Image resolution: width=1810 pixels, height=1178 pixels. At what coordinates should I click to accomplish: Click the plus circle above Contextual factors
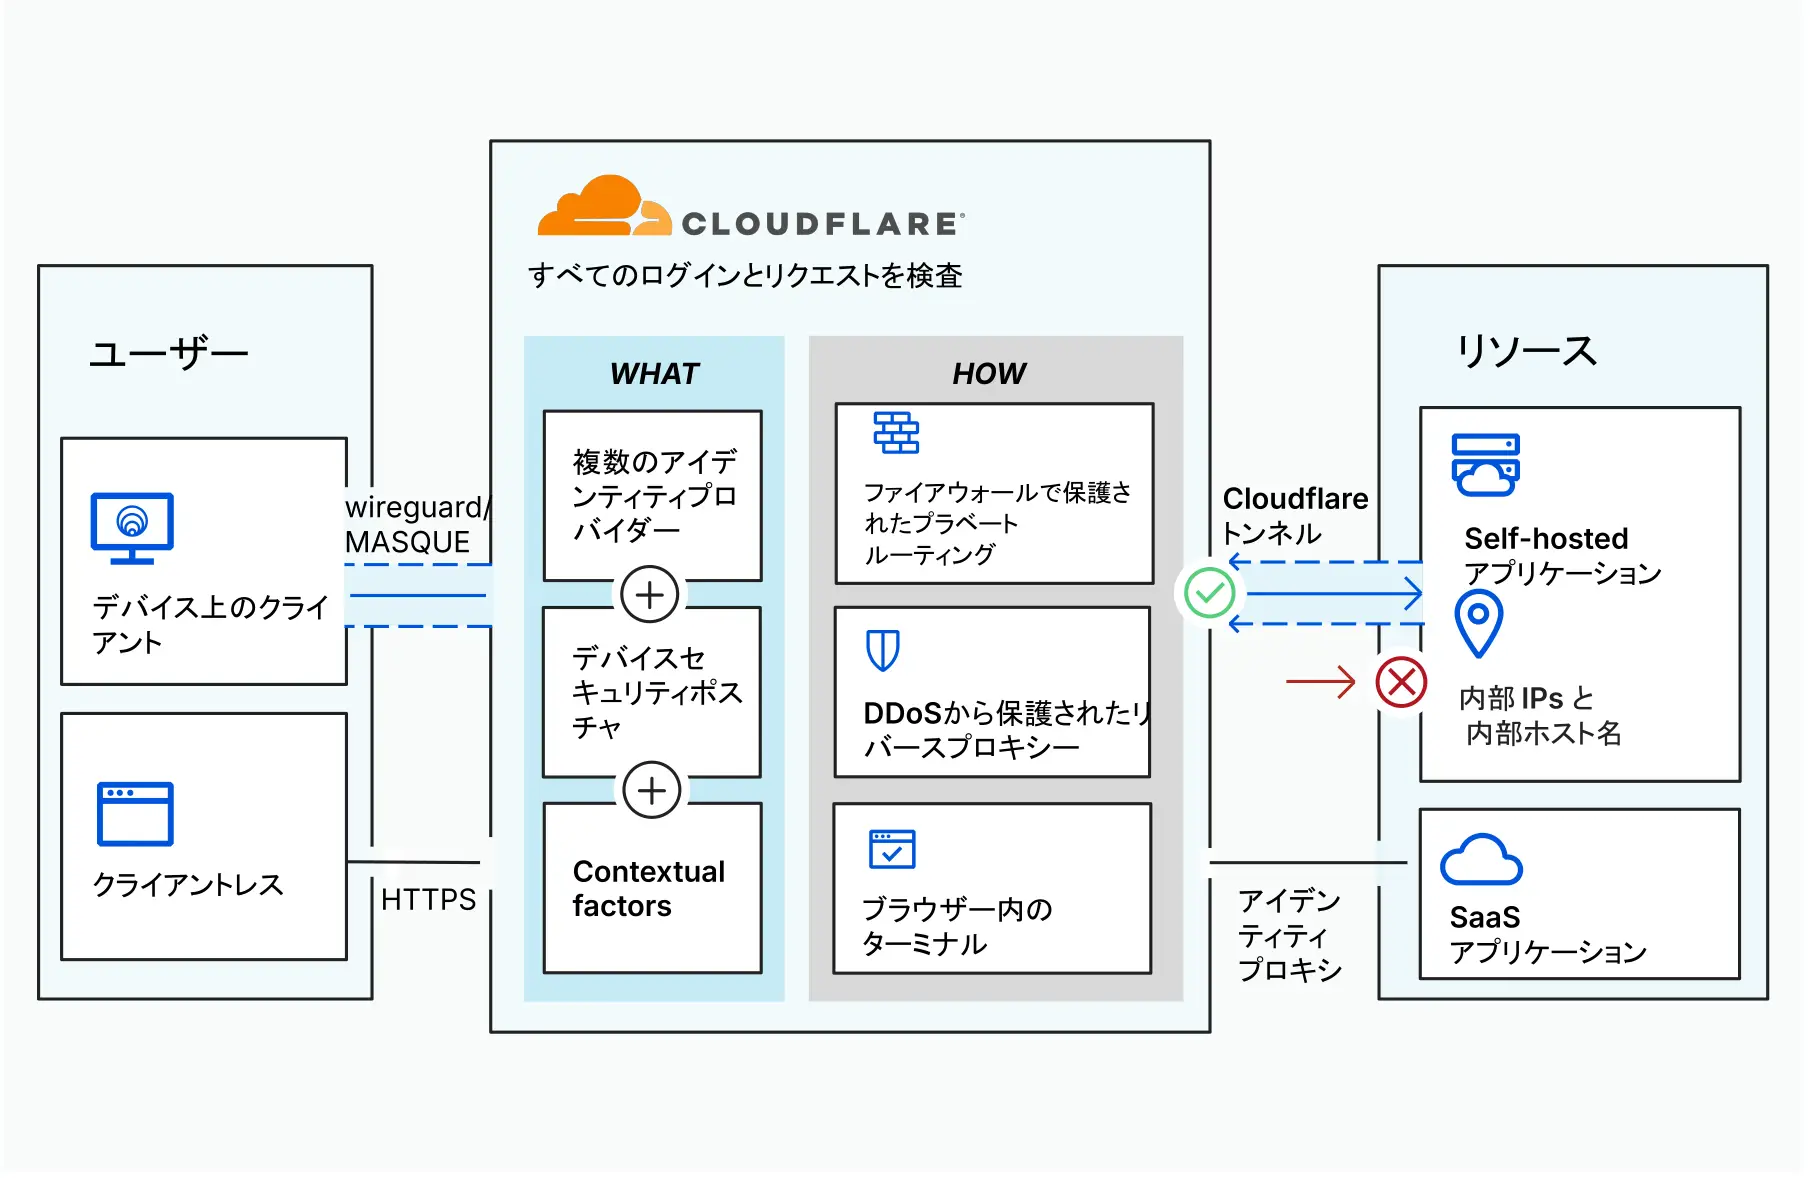(x=651, y=790)
